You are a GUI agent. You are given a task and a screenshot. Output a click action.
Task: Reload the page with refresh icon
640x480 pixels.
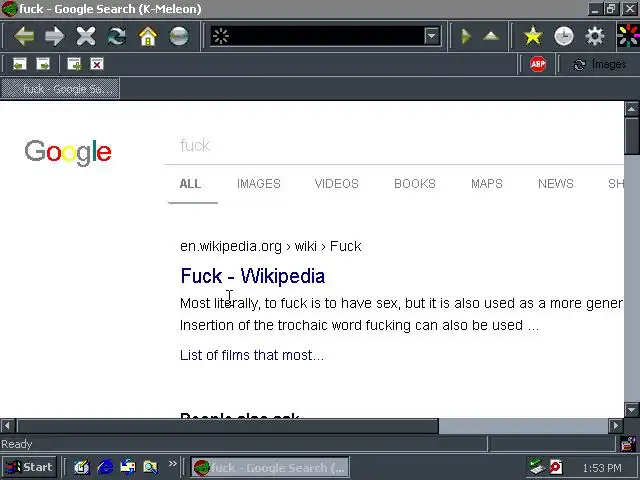[117, 36]
